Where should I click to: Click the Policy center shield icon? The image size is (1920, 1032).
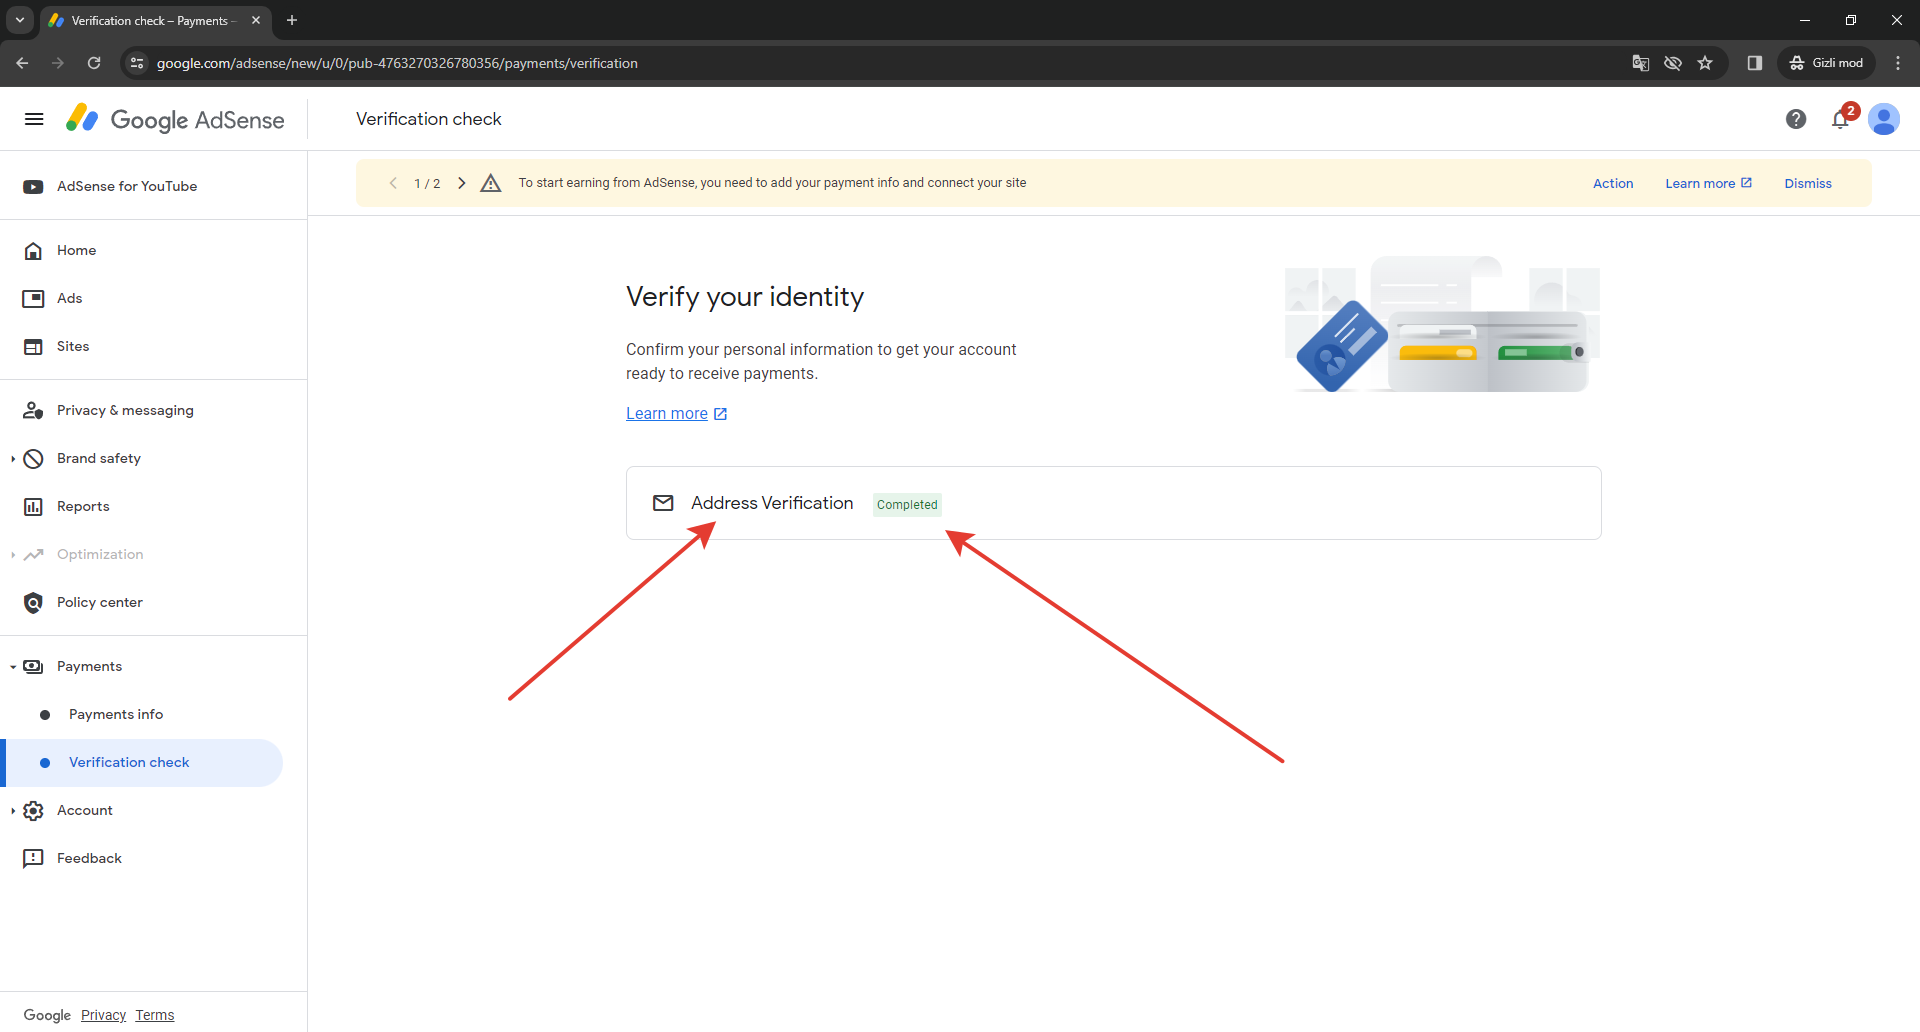[x=33, y=603]
